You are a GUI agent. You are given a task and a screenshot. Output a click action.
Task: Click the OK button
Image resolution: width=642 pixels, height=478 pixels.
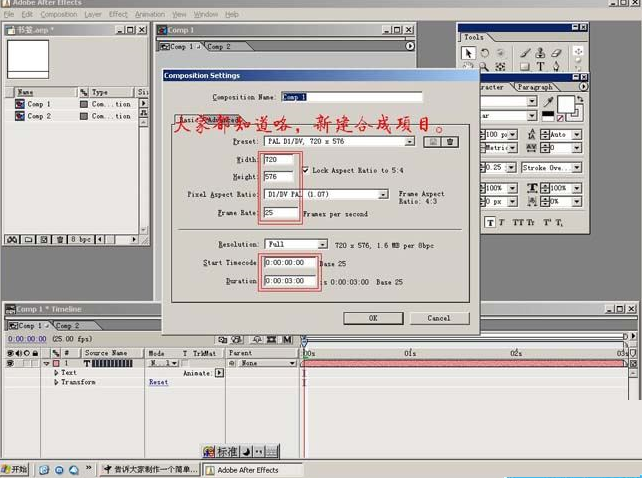[x=373, y=318]
